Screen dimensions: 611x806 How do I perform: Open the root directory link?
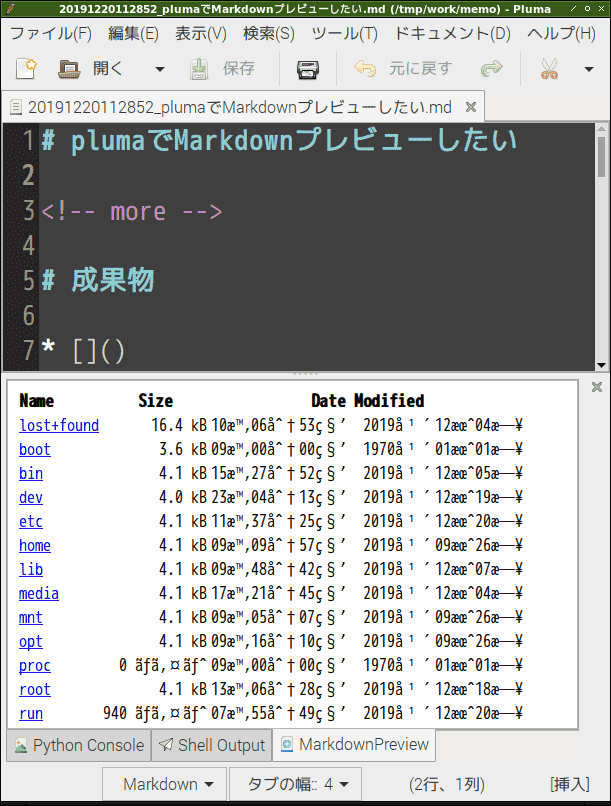tap(35, 689)
